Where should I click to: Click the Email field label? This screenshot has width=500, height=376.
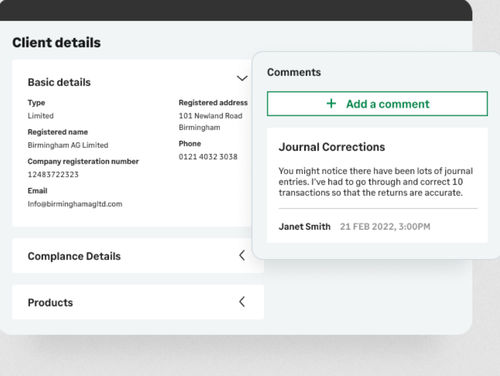[x=37, y=191]
